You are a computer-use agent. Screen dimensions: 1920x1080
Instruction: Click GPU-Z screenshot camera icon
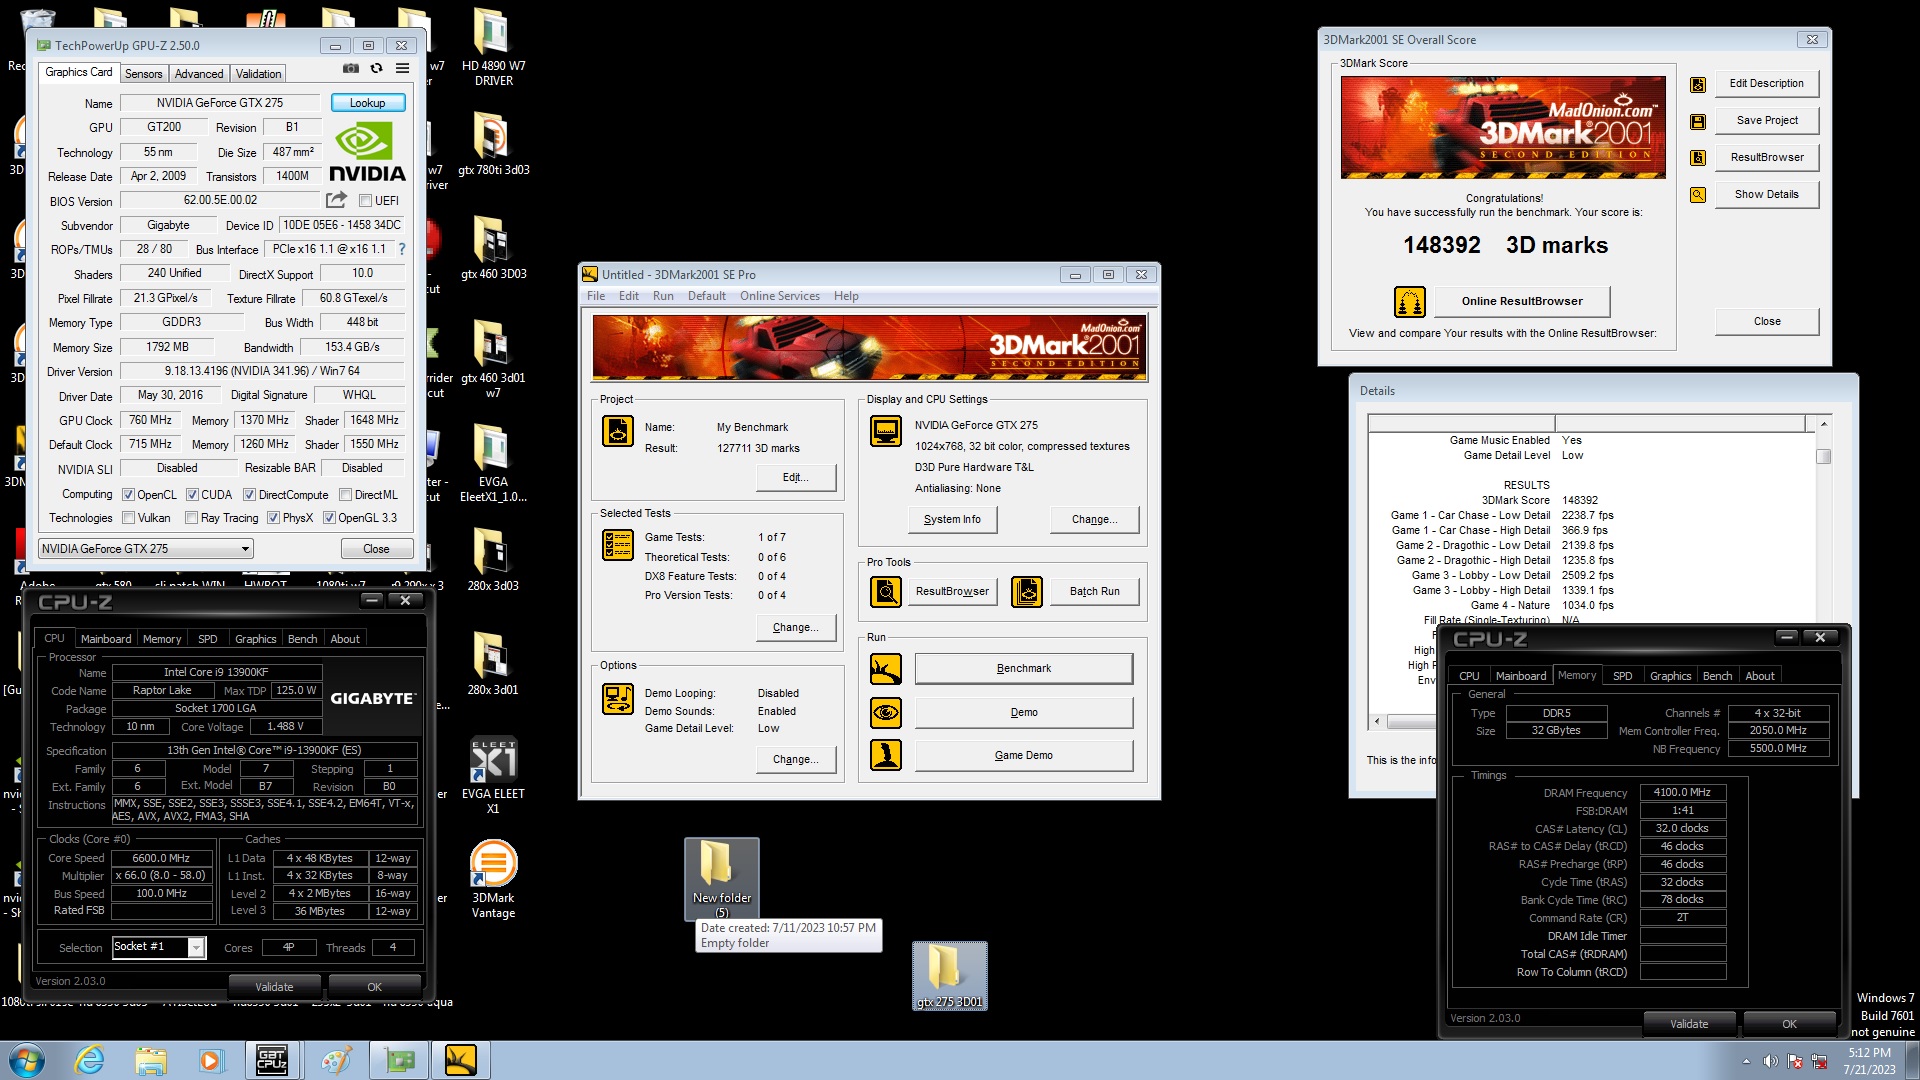351,68
